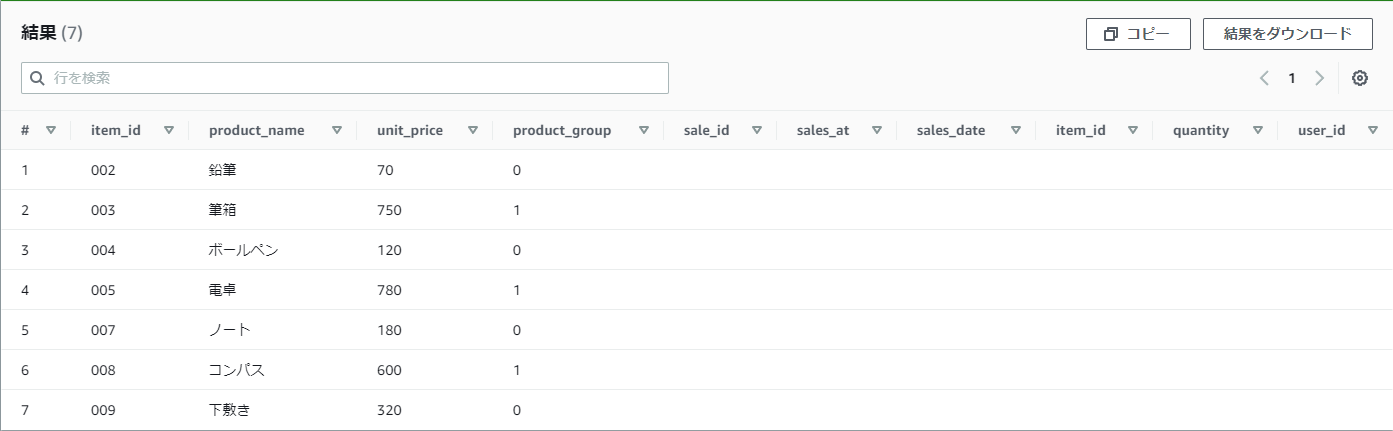Viewport: 1393px width, 431px height.
Task: Sort results by first item_id column arrow
Action: click(x=169, y=130)
